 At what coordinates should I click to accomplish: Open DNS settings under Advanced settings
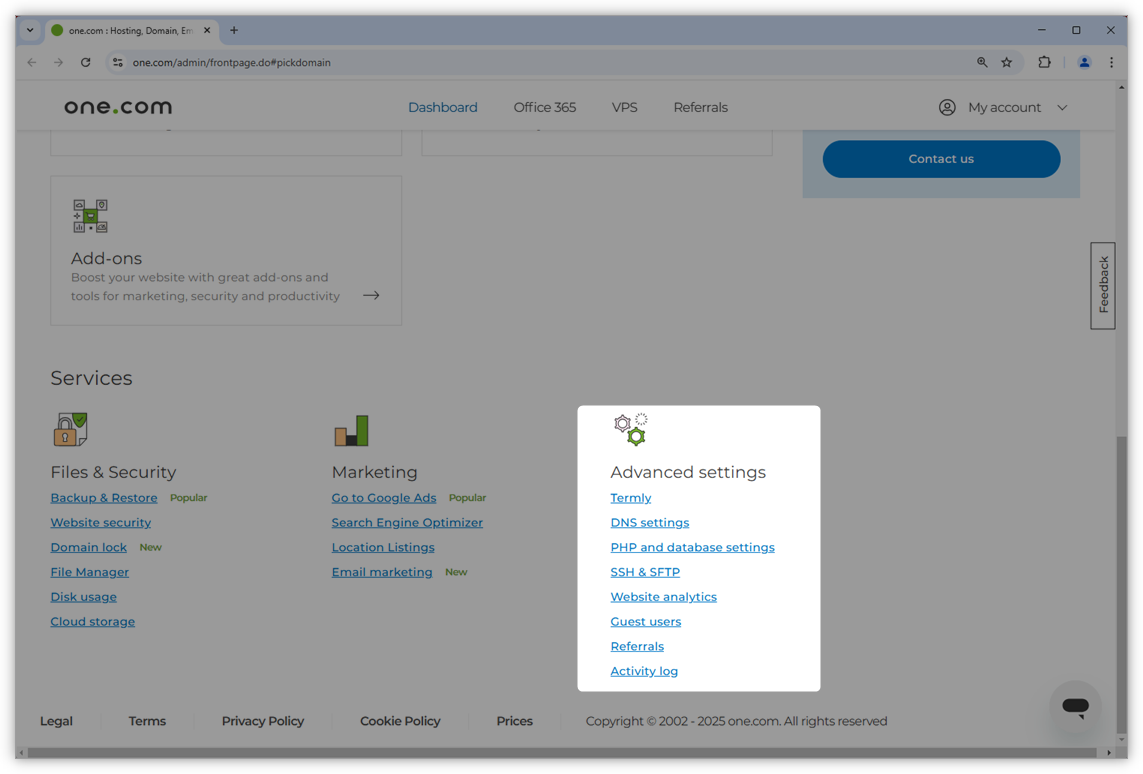(649, 522)
